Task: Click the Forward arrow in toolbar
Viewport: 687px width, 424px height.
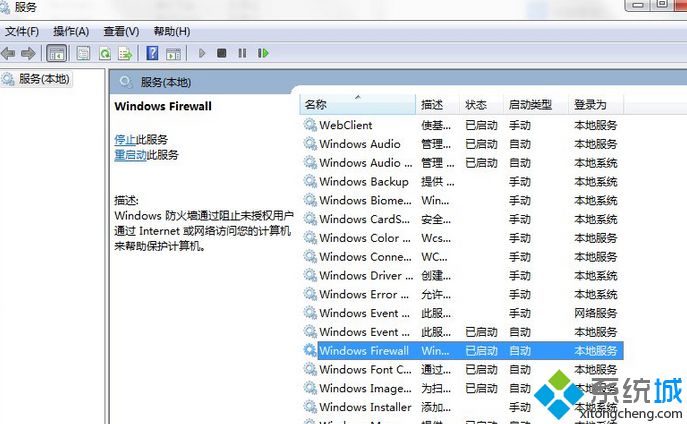Action: point(28,54)
